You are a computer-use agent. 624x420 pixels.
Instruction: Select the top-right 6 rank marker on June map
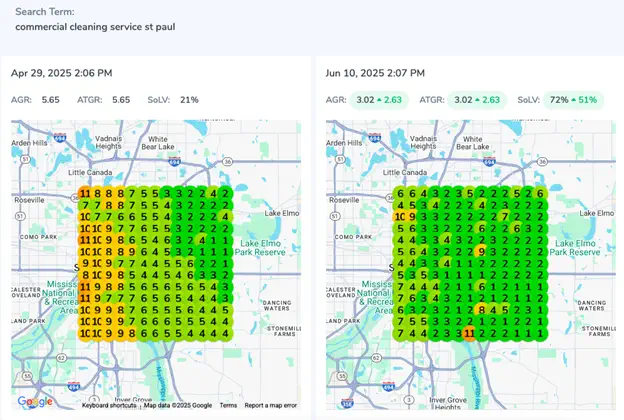(x=540, y=194)
